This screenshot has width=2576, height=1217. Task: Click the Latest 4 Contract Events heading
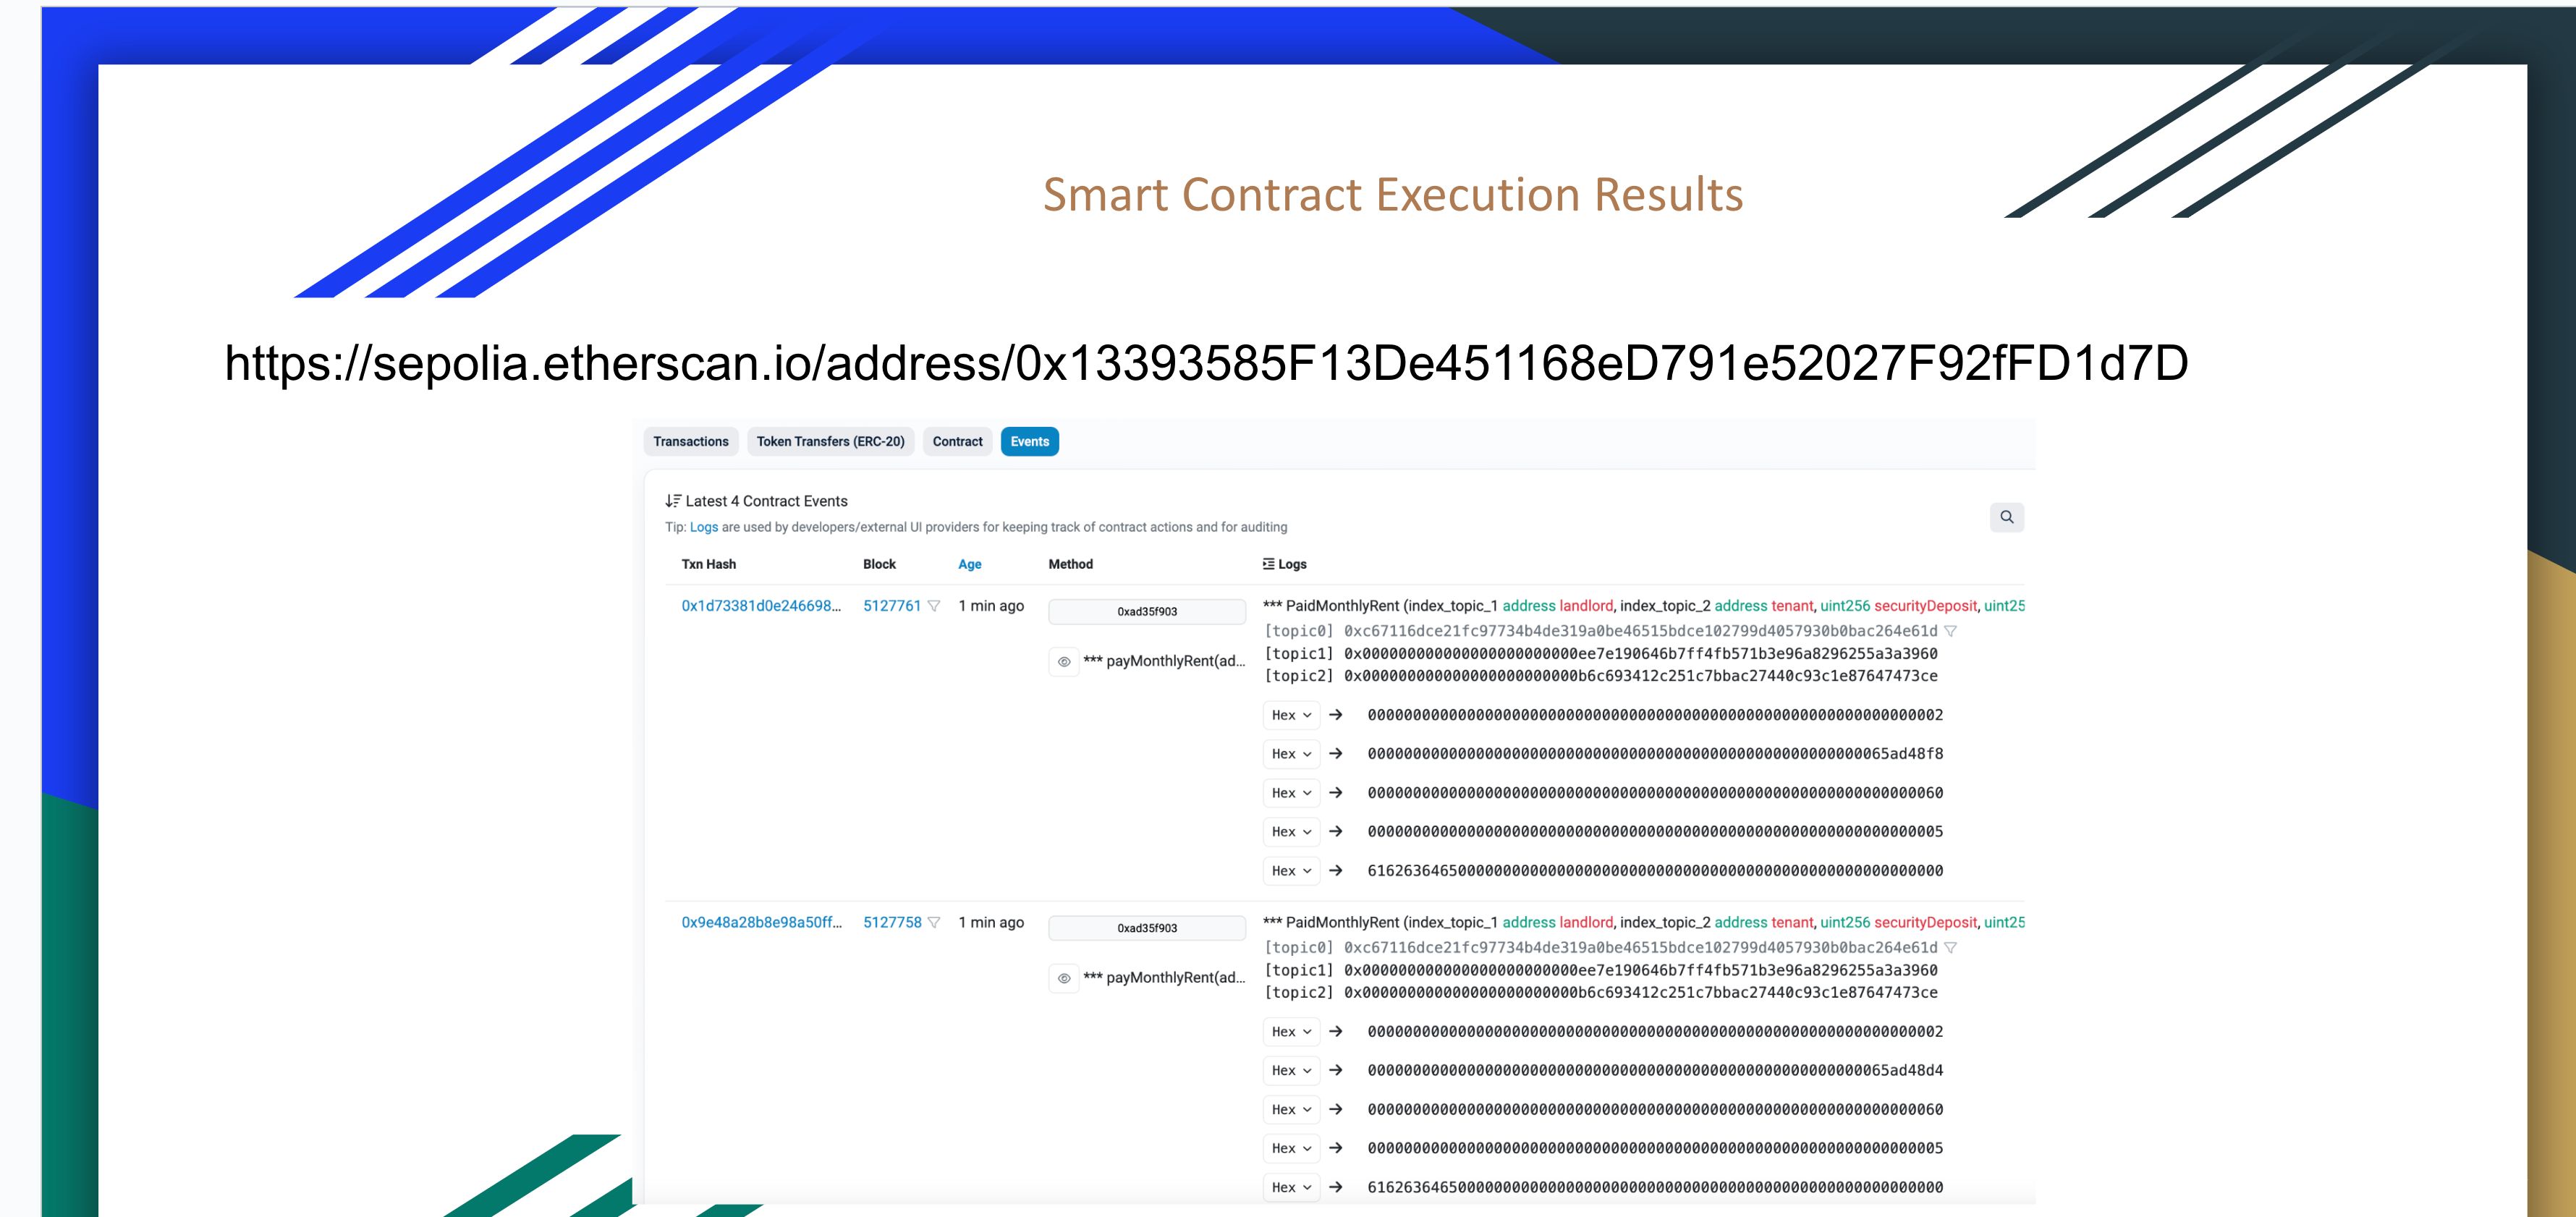point(766,501)
